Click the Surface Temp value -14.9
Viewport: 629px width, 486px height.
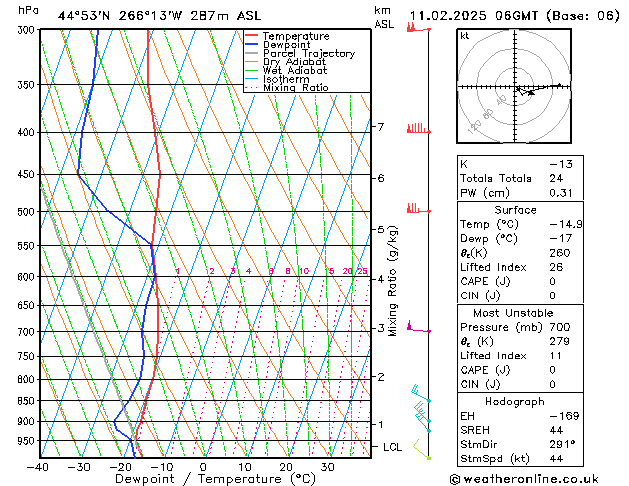click(x=566, y=224)
